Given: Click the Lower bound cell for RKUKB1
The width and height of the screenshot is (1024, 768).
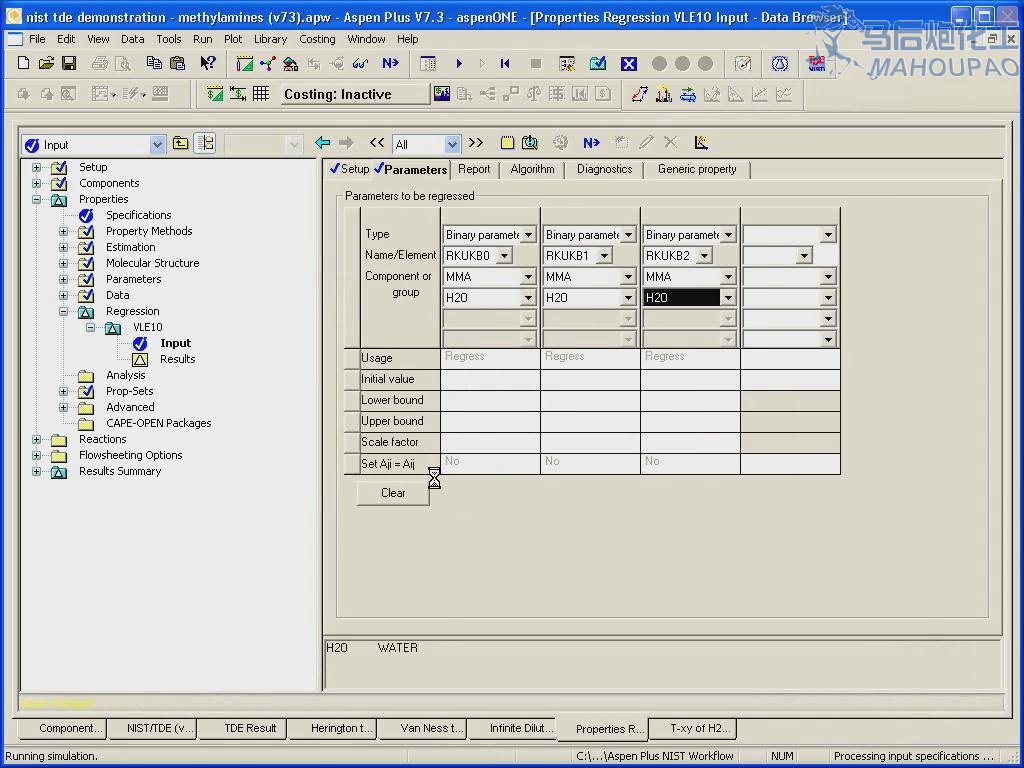Looking at the screenshot, I should (x=590, y=400).
